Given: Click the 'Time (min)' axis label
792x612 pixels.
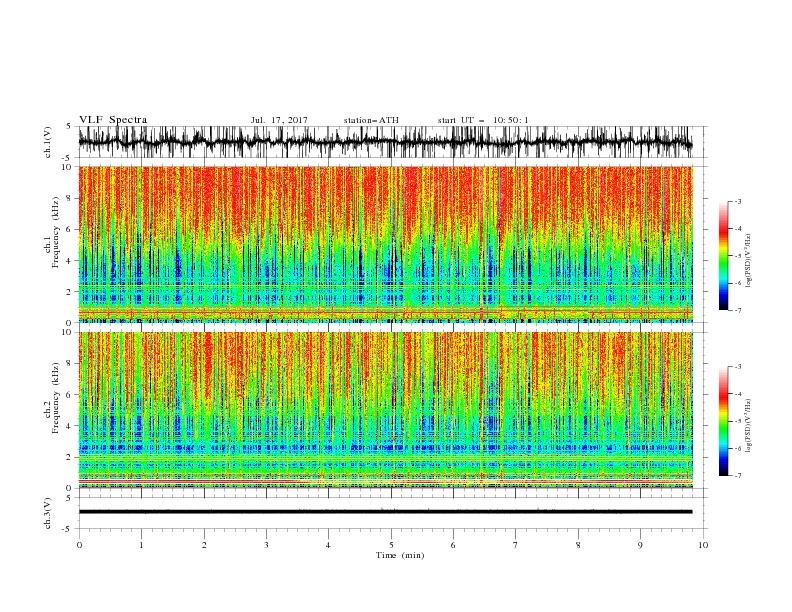Looking at the screenshot, I should 400,555.
